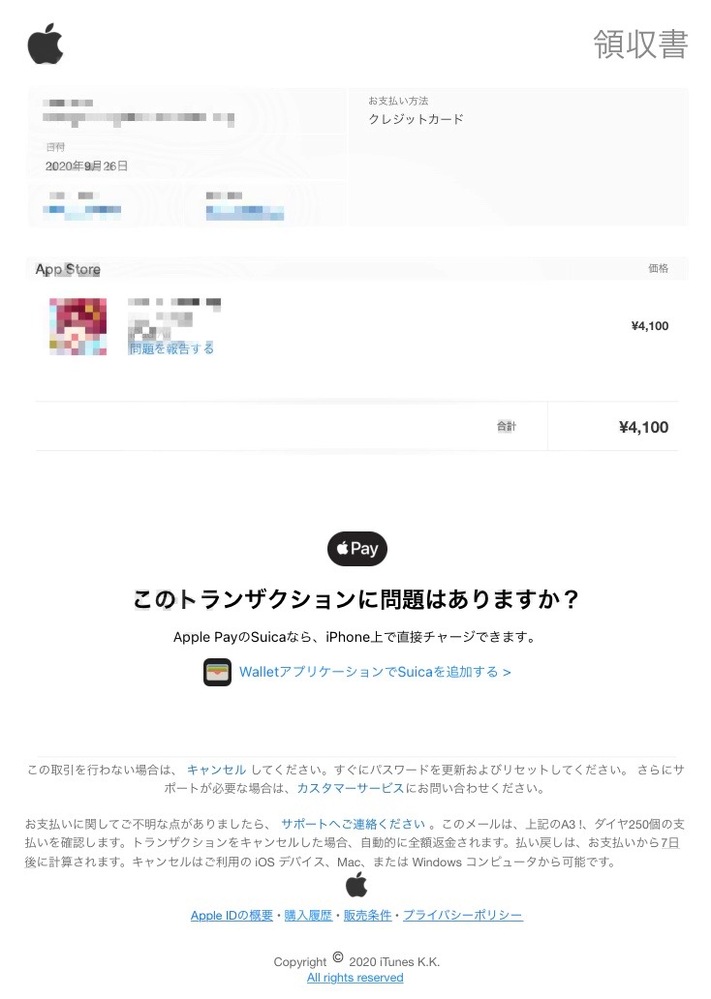
Task: Click the Apple Pay badge icon
Action: pos(357,549)
